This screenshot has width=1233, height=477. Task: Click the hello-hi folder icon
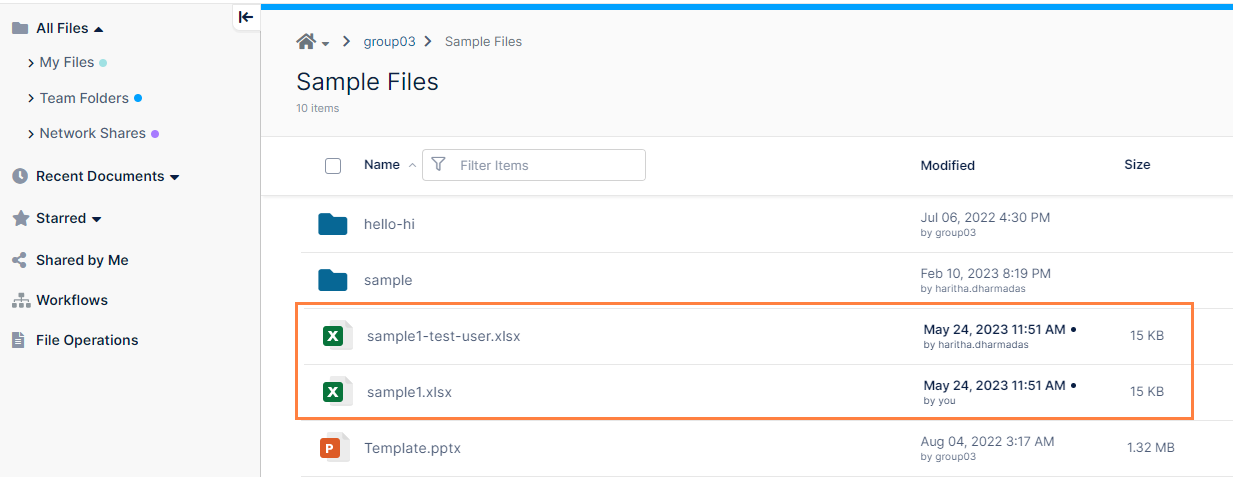pyautogui.click(x=332, y=224)
